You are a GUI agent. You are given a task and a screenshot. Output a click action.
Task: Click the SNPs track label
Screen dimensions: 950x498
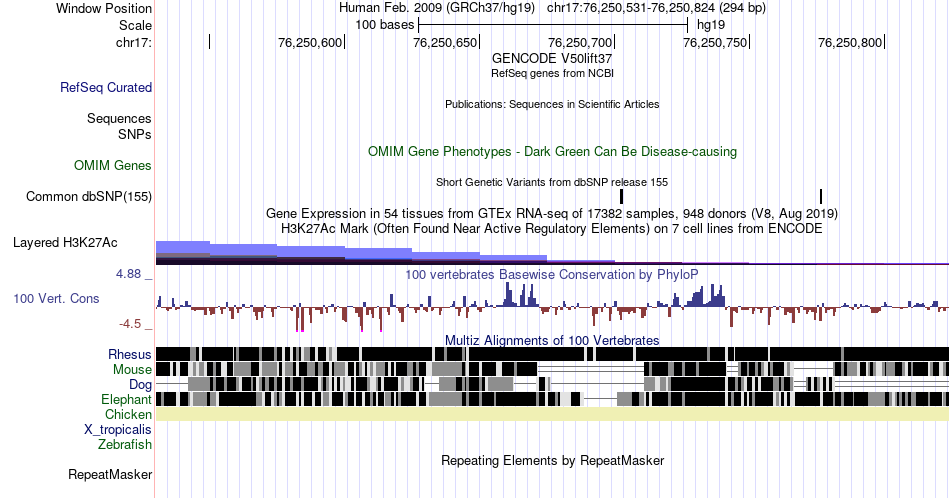(135, 134)
